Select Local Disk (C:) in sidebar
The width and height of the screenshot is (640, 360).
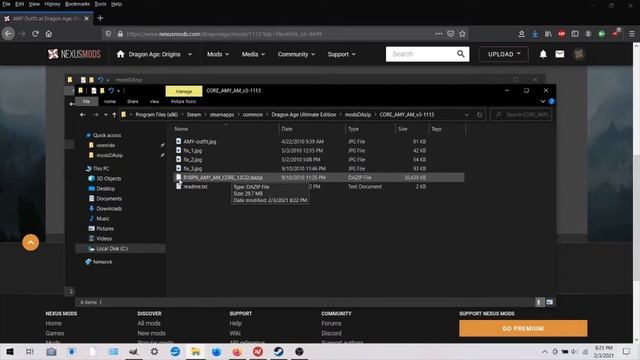click(112, 249)
